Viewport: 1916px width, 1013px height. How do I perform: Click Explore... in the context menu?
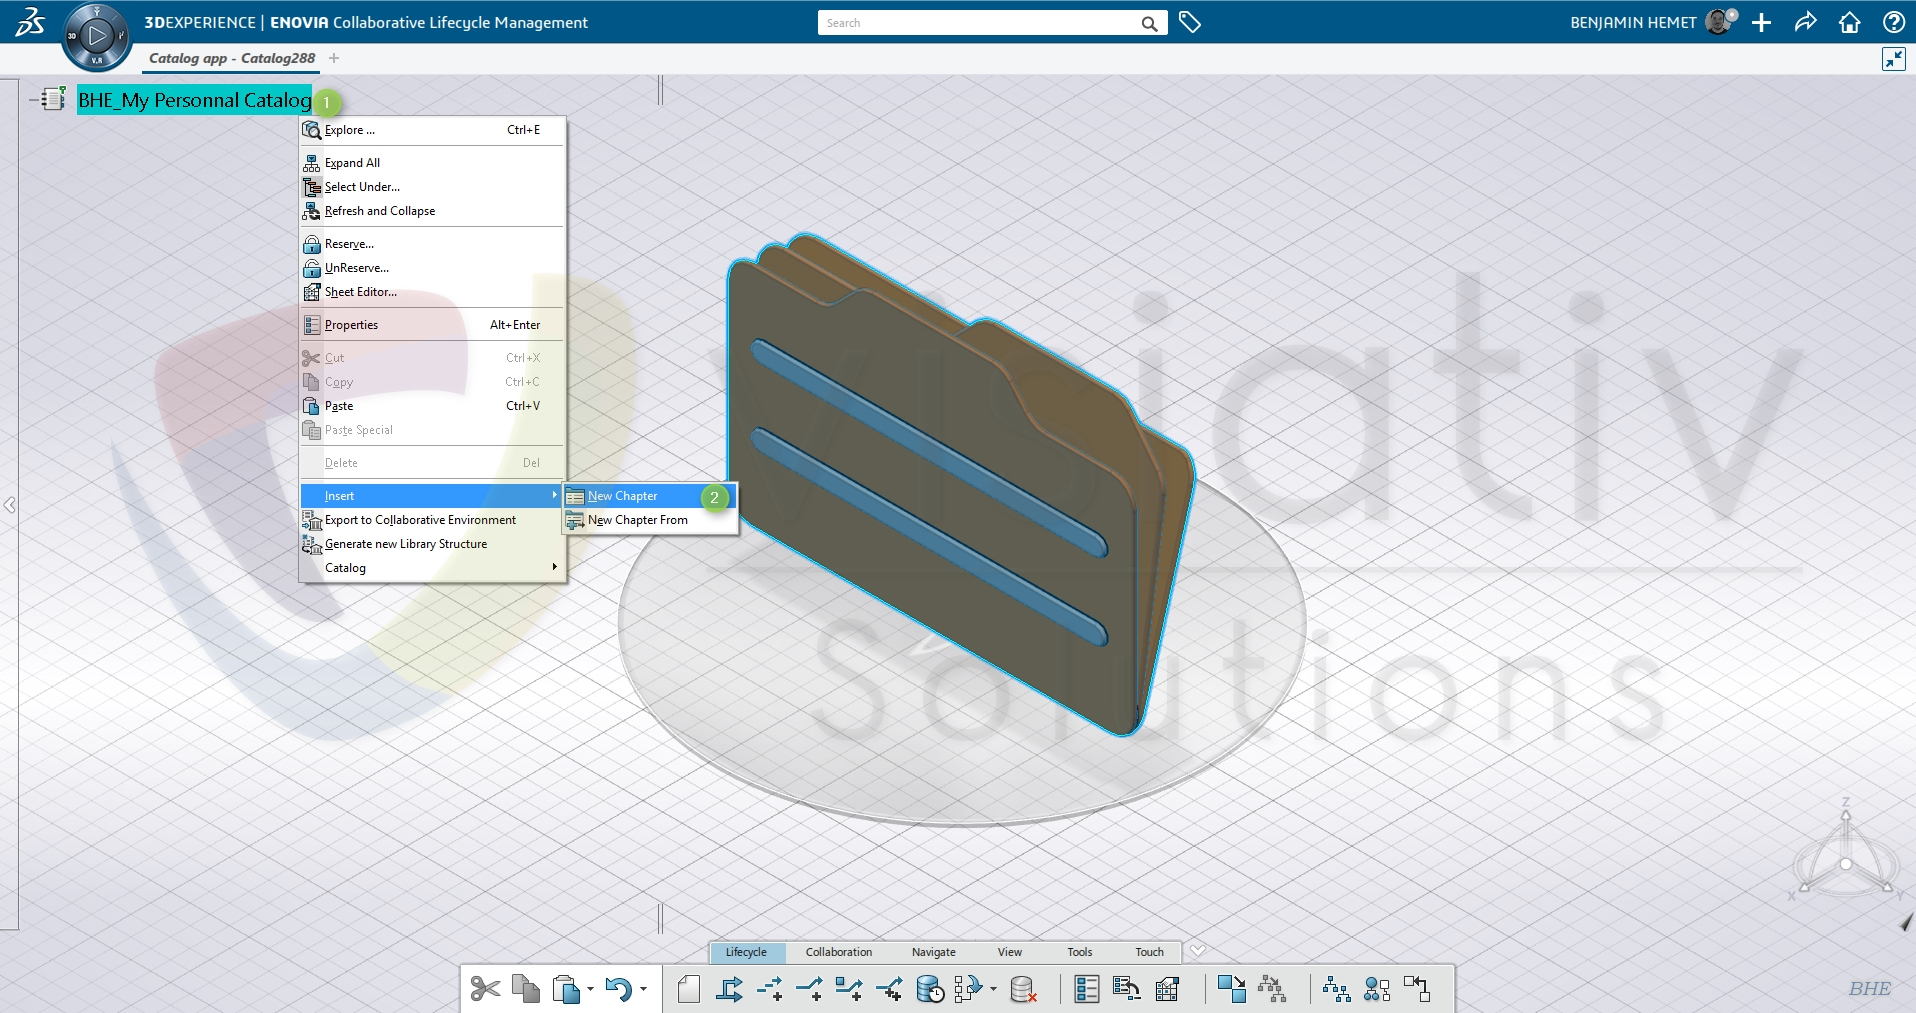click(x=431, y=130)
